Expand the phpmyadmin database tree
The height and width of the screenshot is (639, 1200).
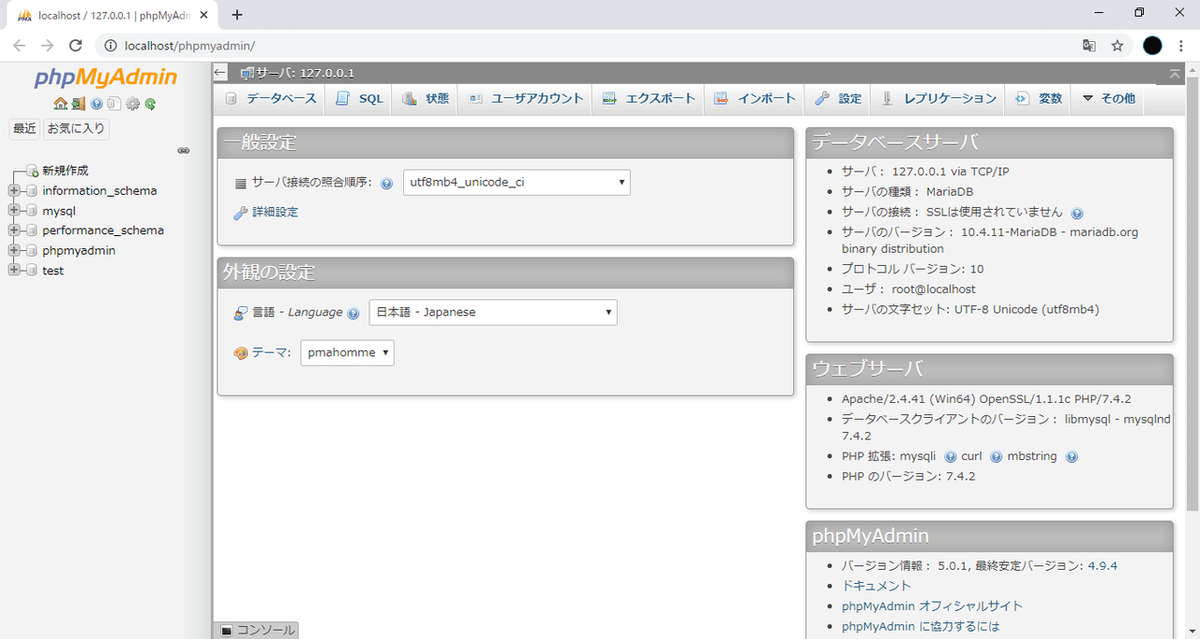14,250
